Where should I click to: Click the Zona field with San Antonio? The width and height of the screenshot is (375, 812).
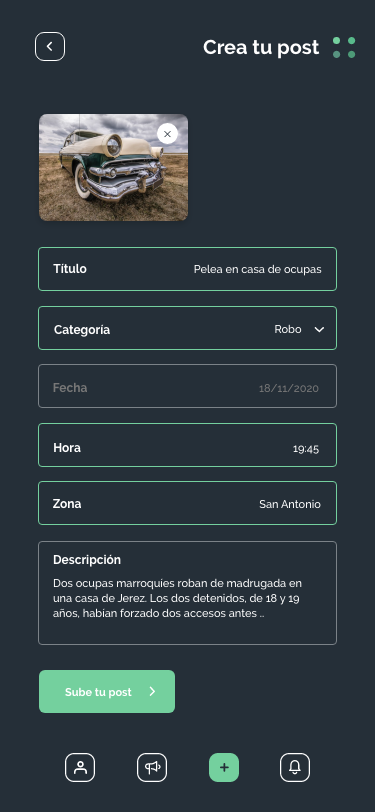click(x=188, y=503)
